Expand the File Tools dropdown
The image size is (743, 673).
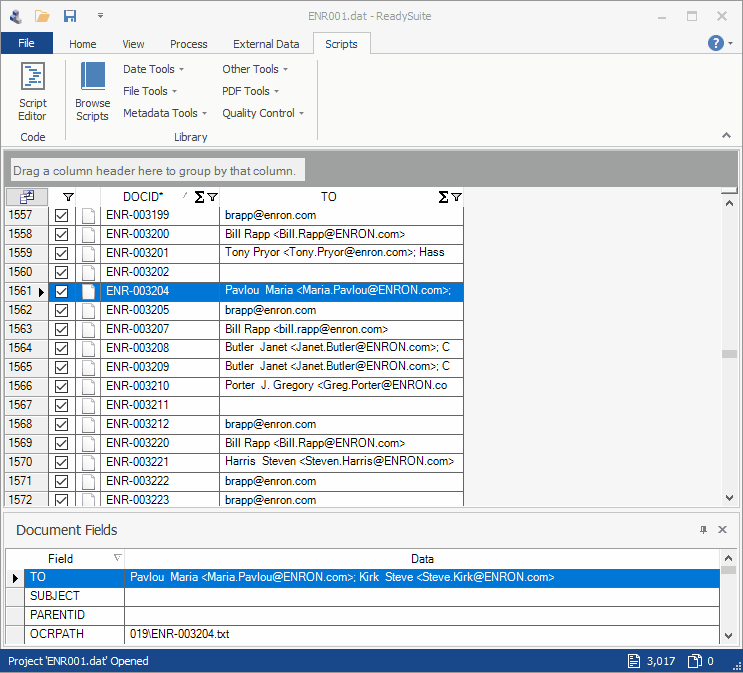(x=150, y=91)
